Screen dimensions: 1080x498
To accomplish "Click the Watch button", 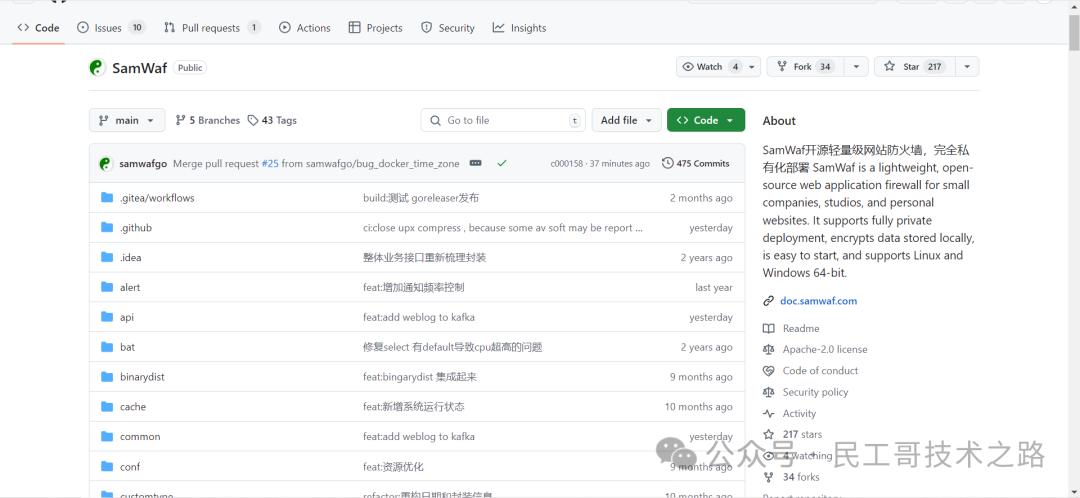I will pos(710,67).
